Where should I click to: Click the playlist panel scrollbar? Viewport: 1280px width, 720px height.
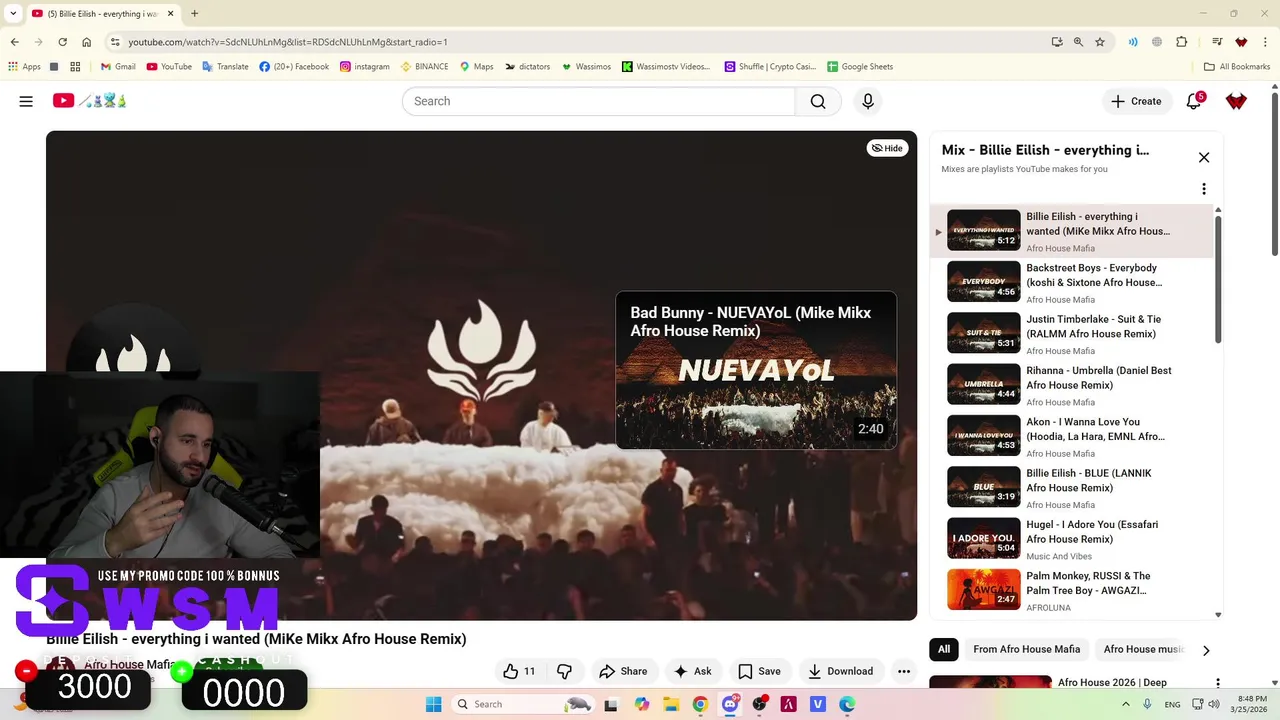(1218, 278)
